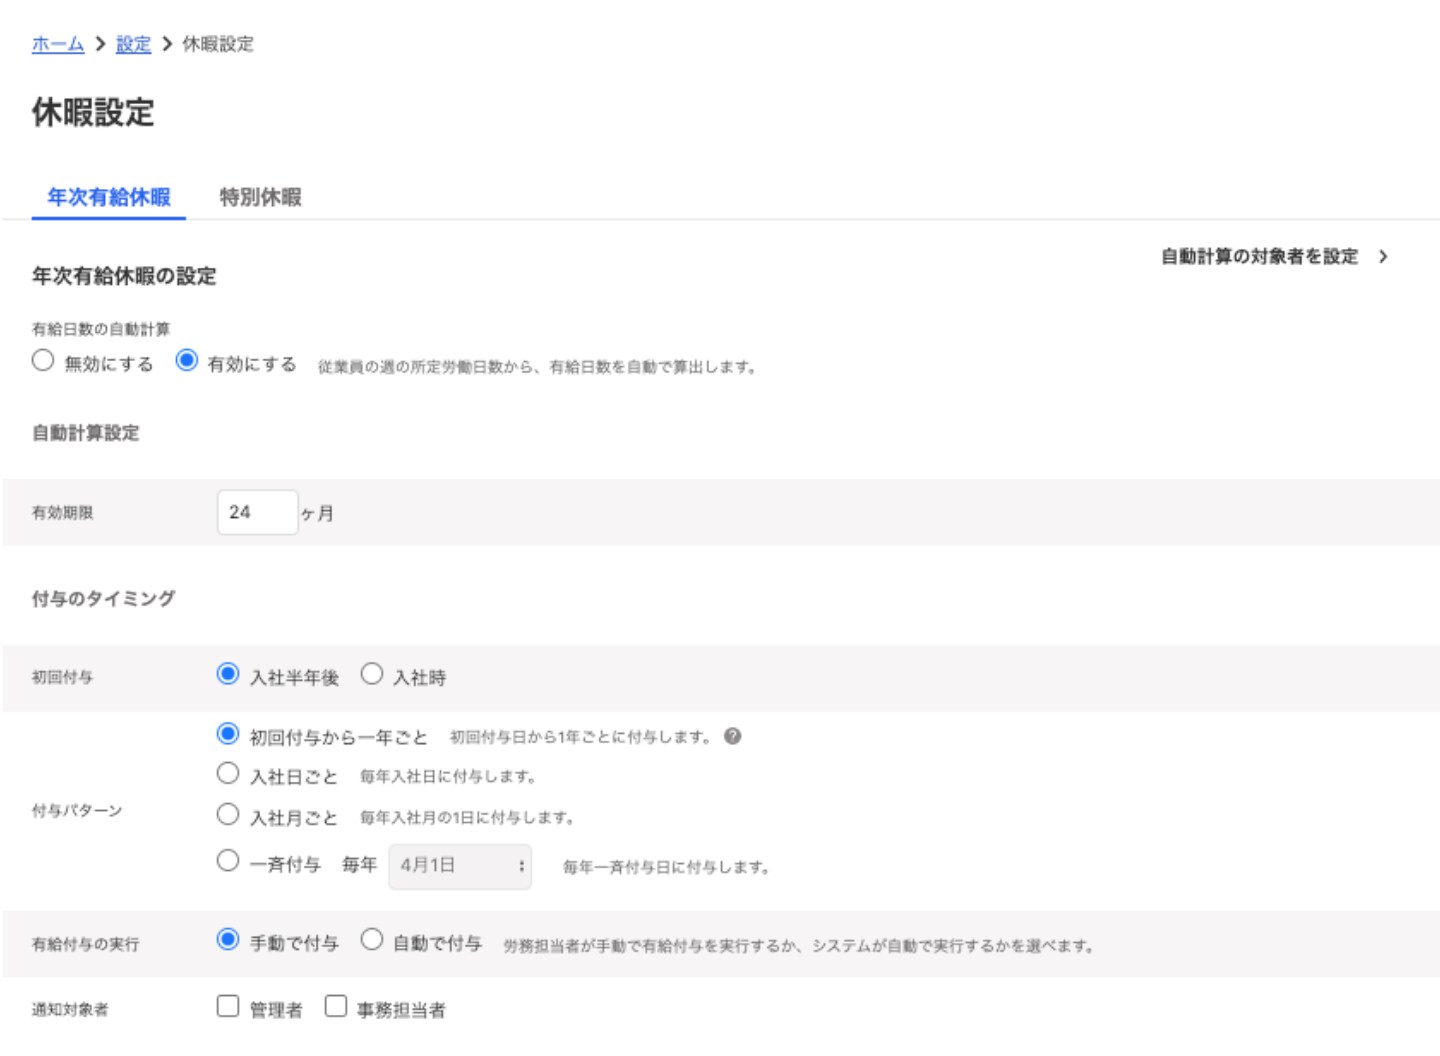Select 有効にする radio button
This screenshot has height=1056, width=1440.
186,360
